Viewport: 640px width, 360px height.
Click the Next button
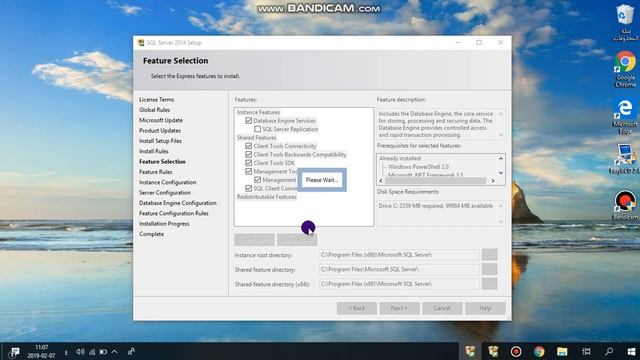pyautogui.click(x=399, y=308)
